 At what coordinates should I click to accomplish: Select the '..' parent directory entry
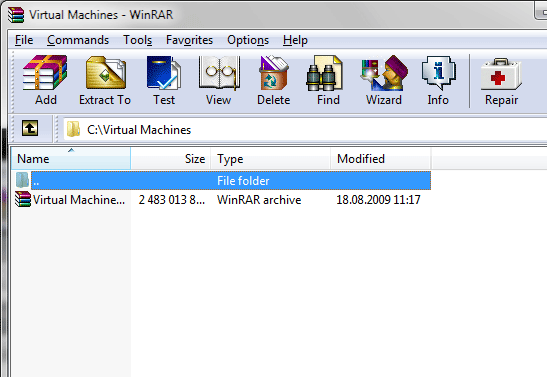point(231,180)
